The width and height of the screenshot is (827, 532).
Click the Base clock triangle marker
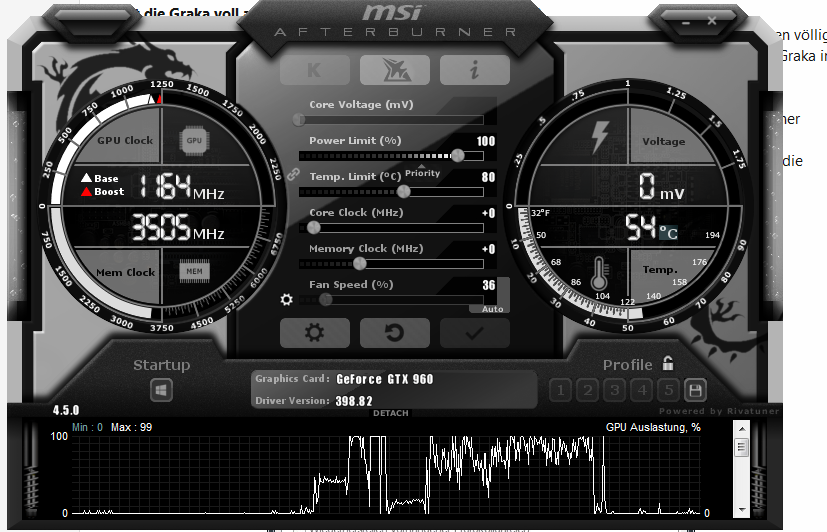(x=86, y=178)
